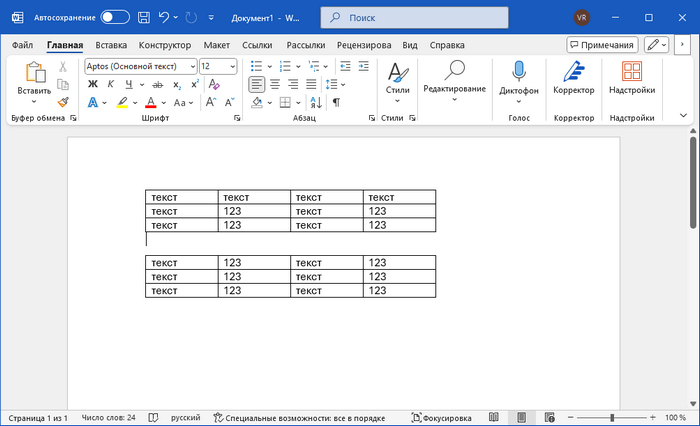Click the font color red swatch button
The image size is (700, 426).
[x=150, y=102]
